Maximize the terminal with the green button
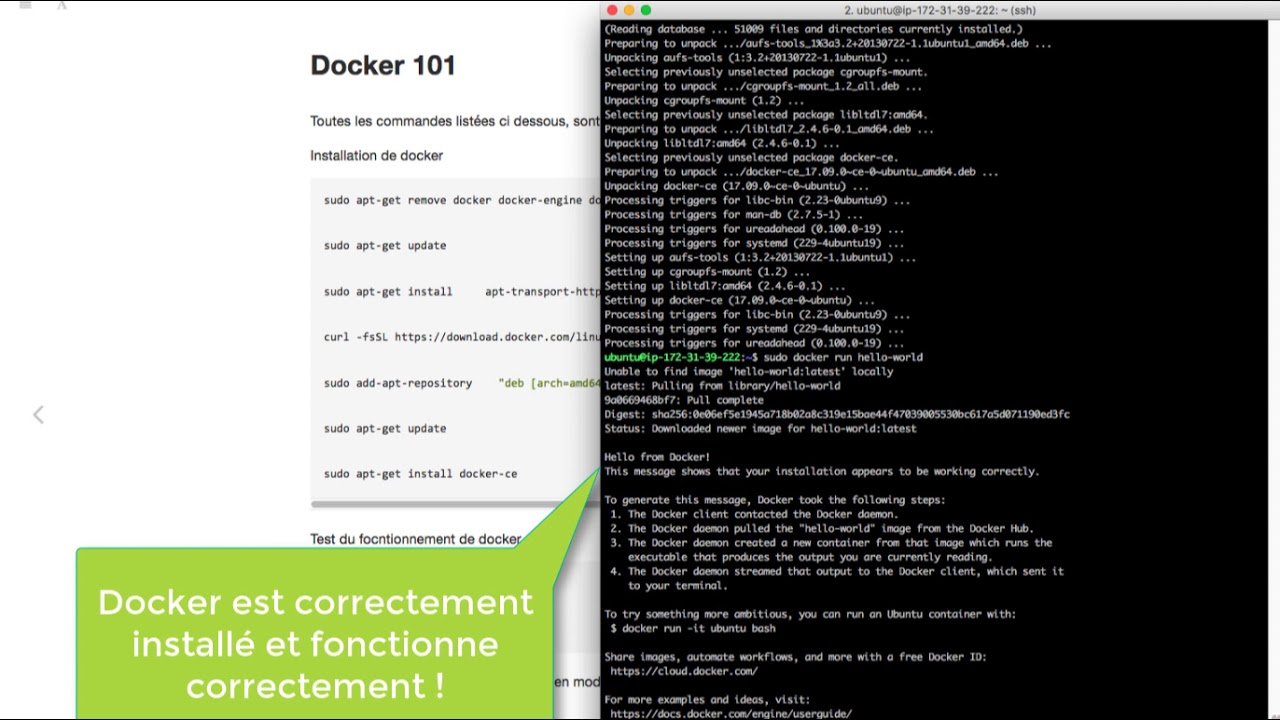This screenshot has height=720, width=1280. (646, 10)
